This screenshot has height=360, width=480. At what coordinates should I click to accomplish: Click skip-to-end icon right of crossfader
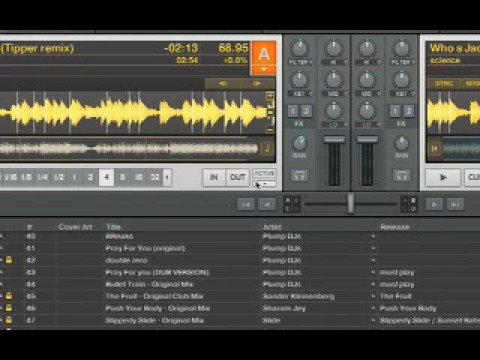pyautogui.click(x=455, y=204)
